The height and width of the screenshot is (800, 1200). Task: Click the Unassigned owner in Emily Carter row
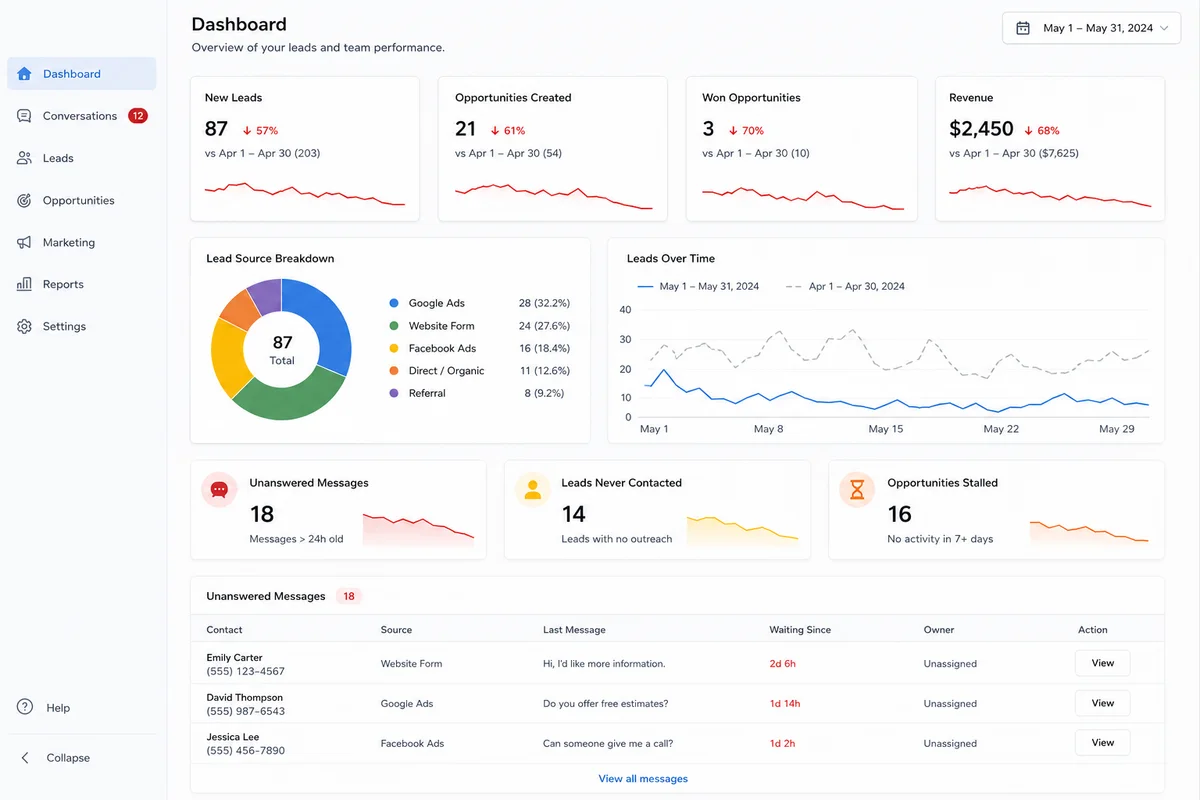click(950, 663)
